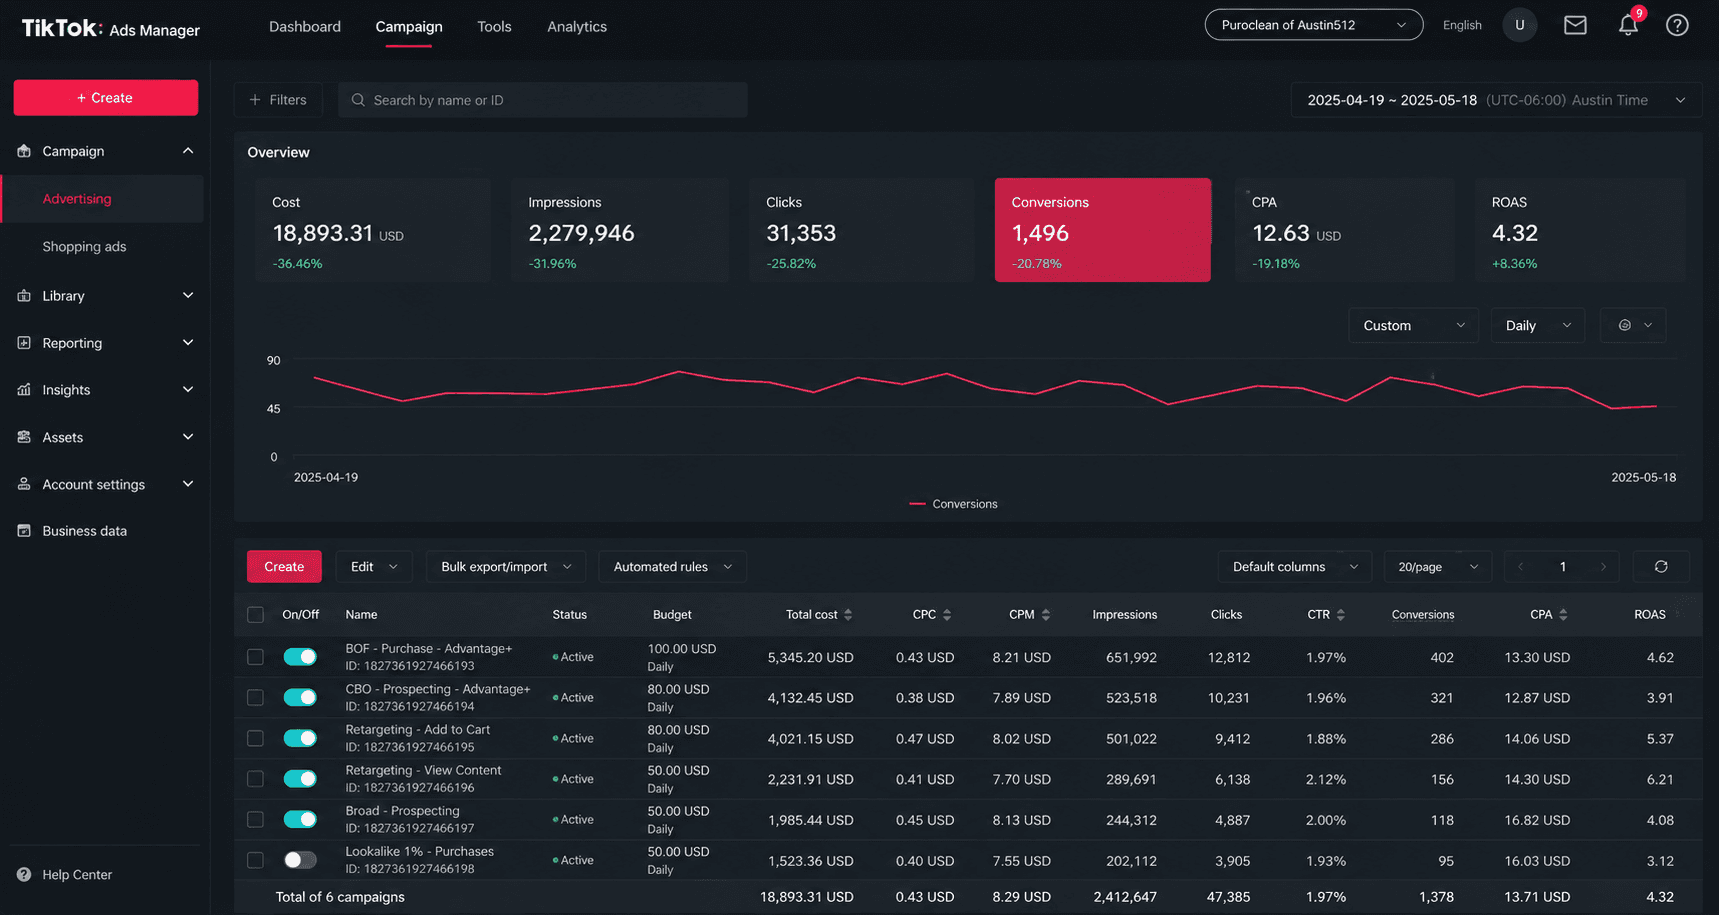Click the Library sidebar icon
Screen dimensions: 1719x915
[x=24, y=296]
